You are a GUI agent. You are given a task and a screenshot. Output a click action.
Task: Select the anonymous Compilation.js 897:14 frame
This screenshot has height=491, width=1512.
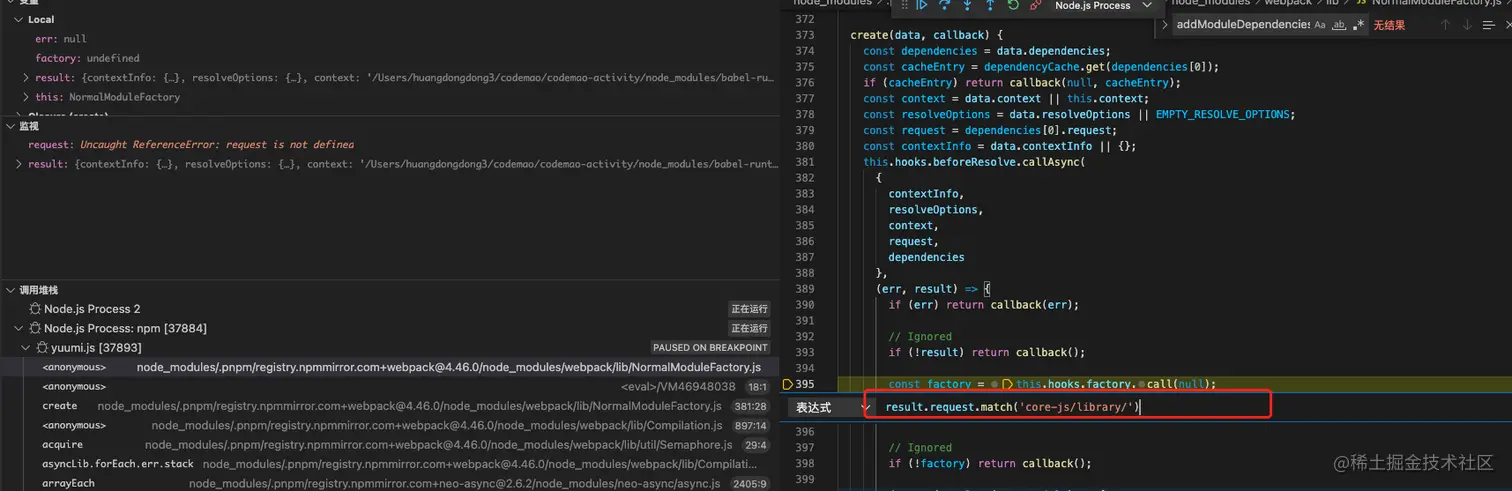point(390,425)
